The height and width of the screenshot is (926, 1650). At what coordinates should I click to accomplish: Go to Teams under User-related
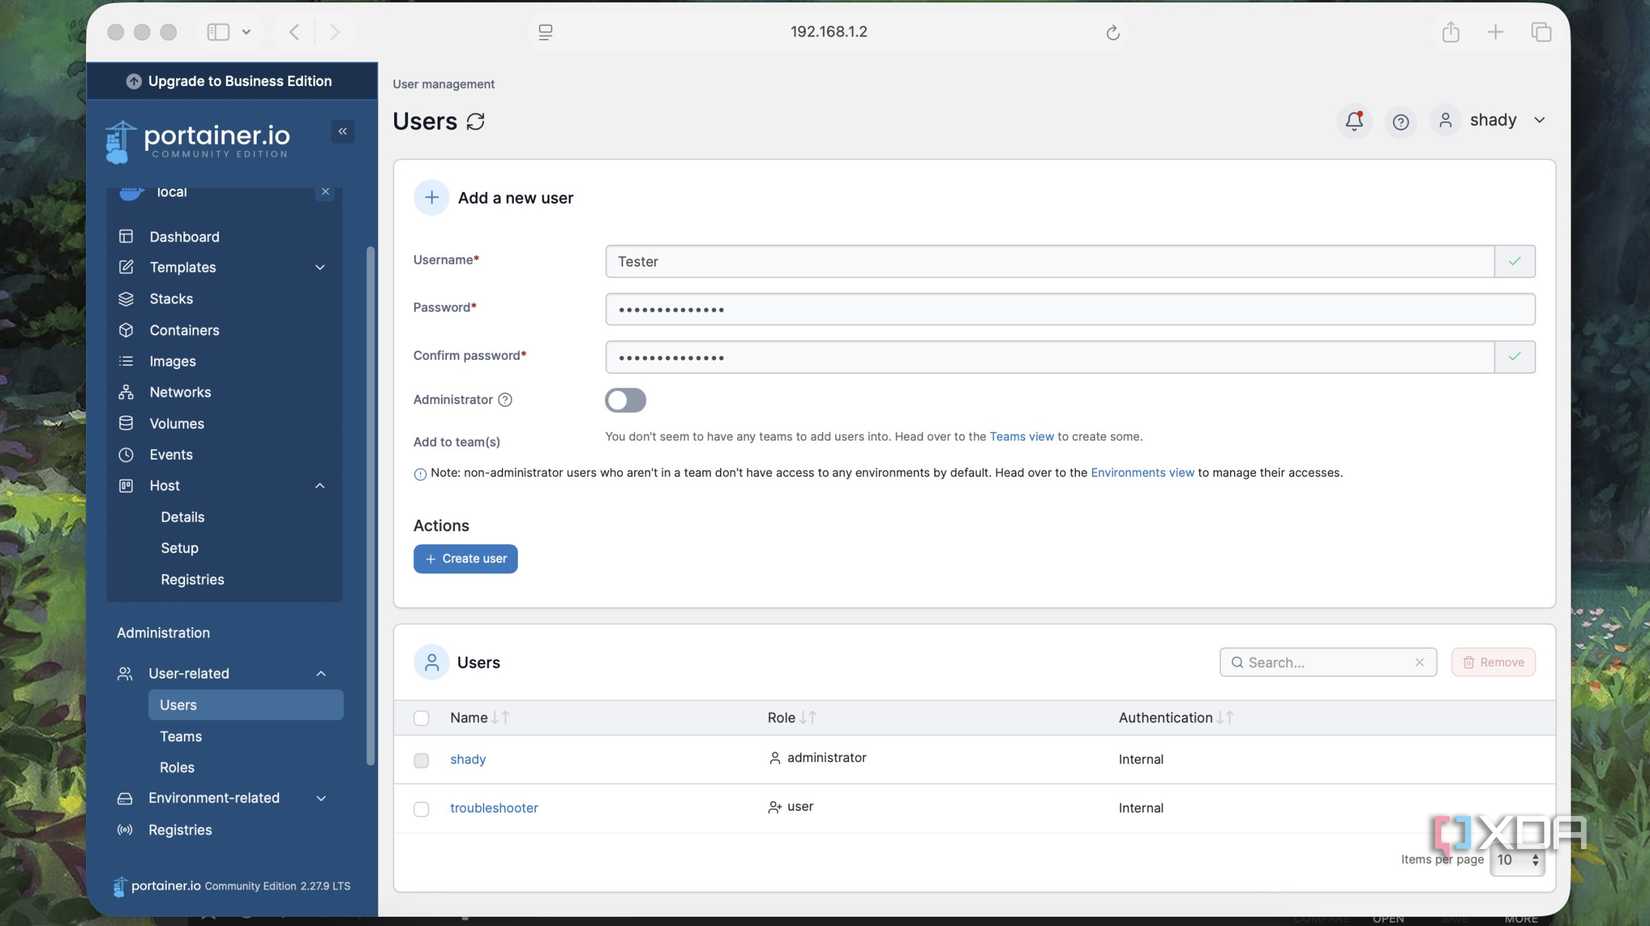click(x=181, y=736)
